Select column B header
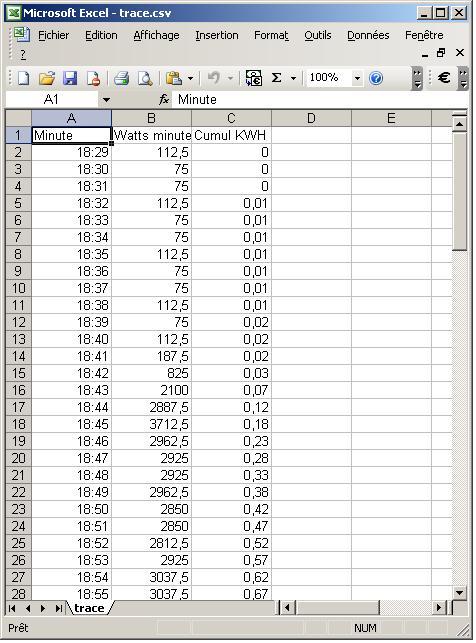 [x=151, y=119]
